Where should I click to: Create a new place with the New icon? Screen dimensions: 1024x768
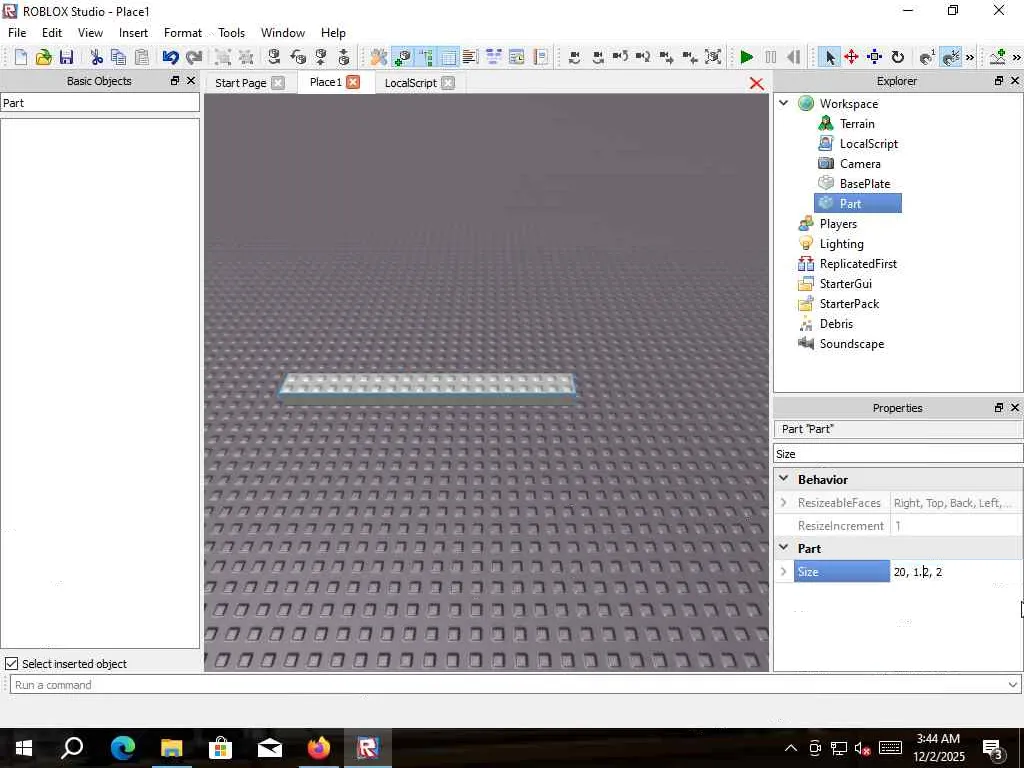click(x=20, y=57)
